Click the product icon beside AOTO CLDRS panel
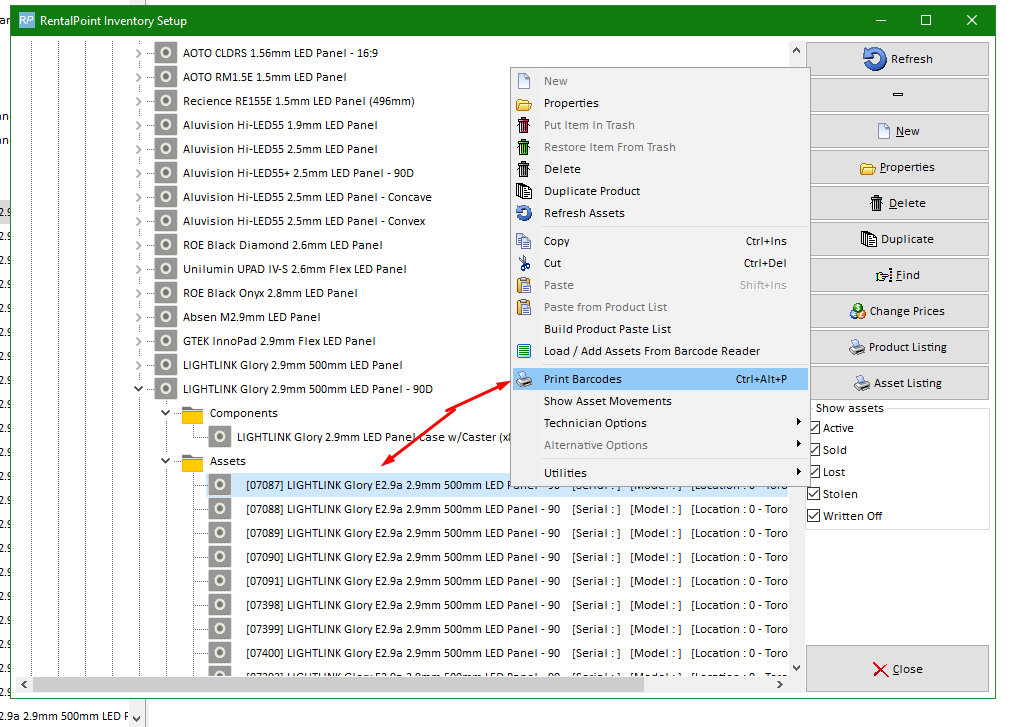Image resolution: width=1019 pixels, height=727 pixels. pyautogui.click(x=166, y=53)
